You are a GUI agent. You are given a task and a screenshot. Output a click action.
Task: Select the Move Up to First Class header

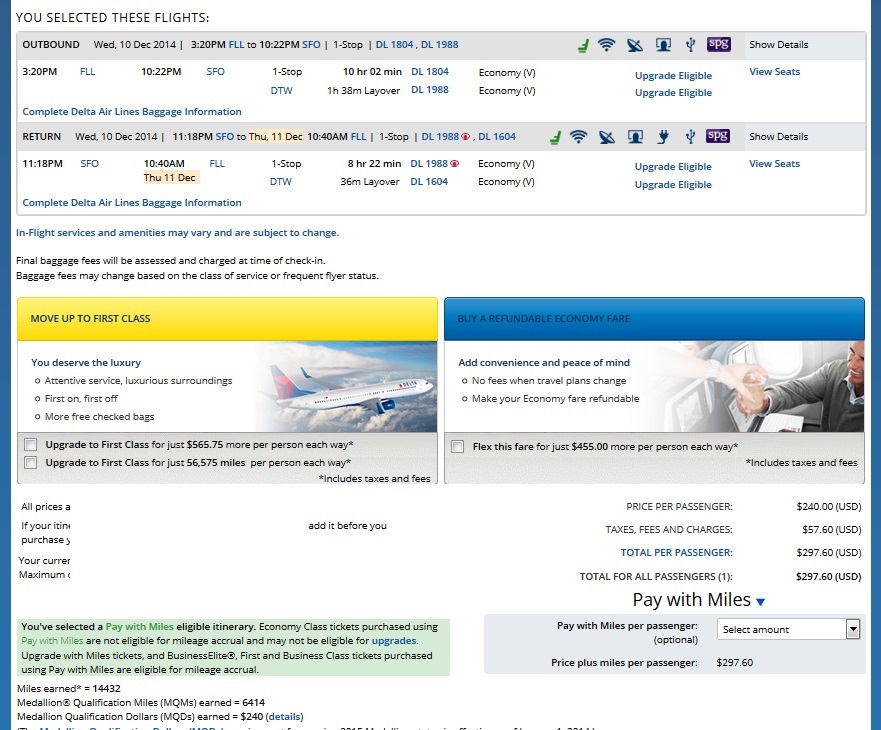tap(227, 319)
